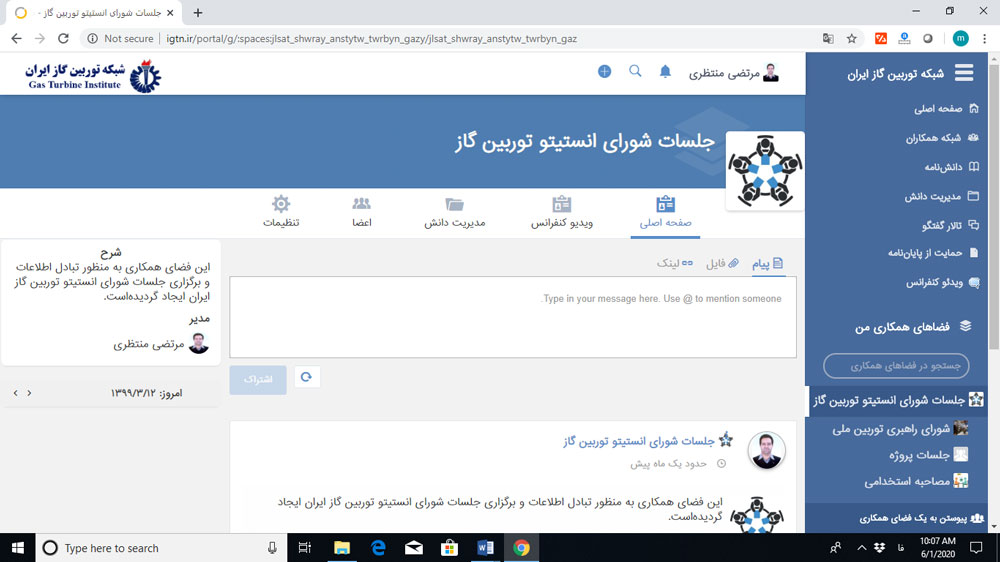Open the search magnifier in header
This screenshot has height=562, width=1000.
(x=635, y=72)
